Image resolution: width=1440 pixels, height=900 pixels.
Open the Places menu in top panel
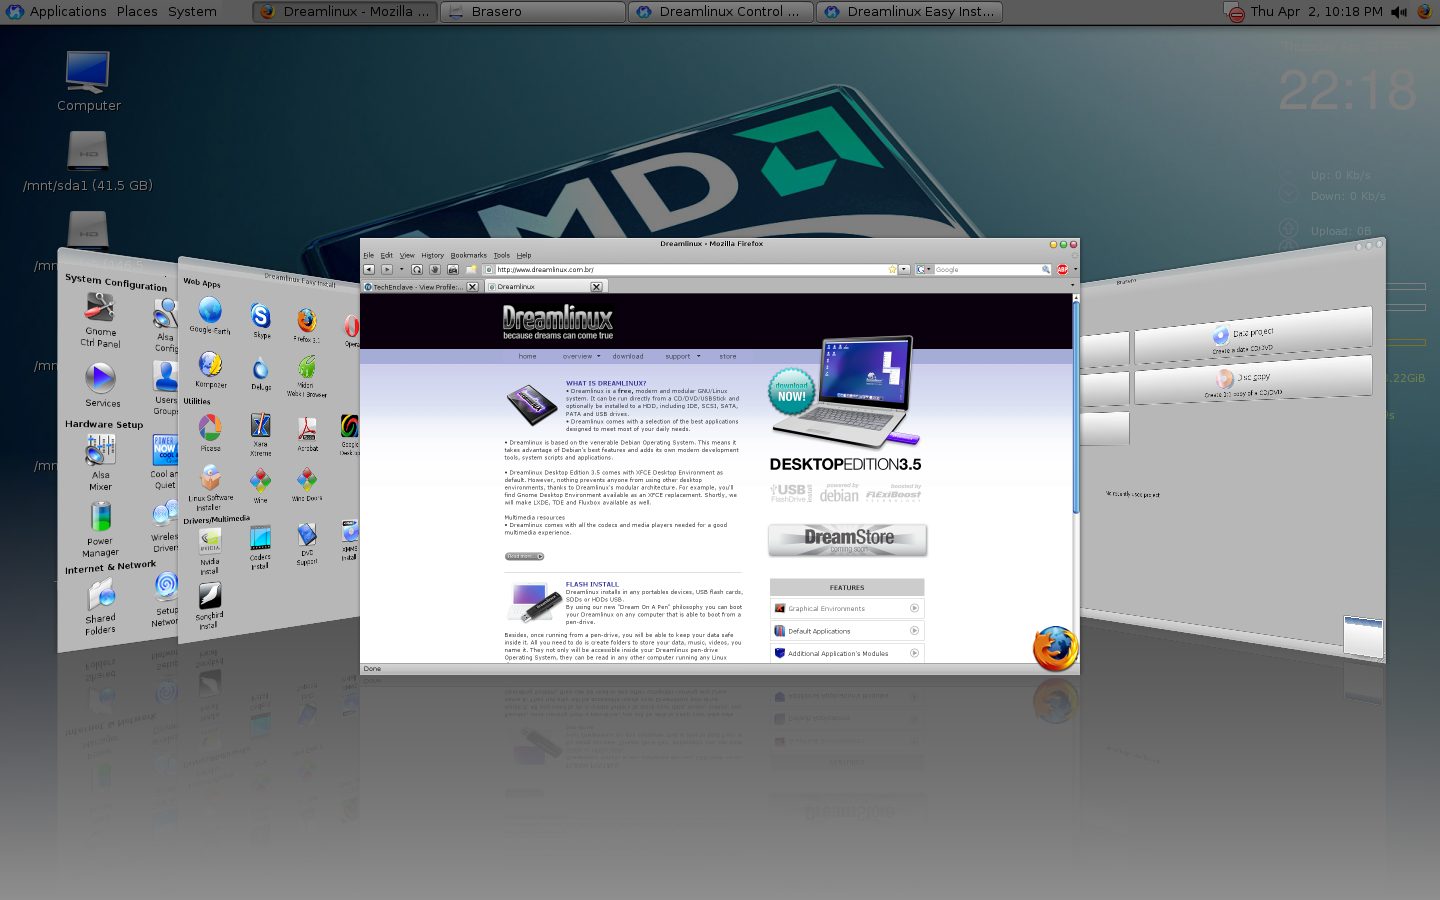(137, 12)
